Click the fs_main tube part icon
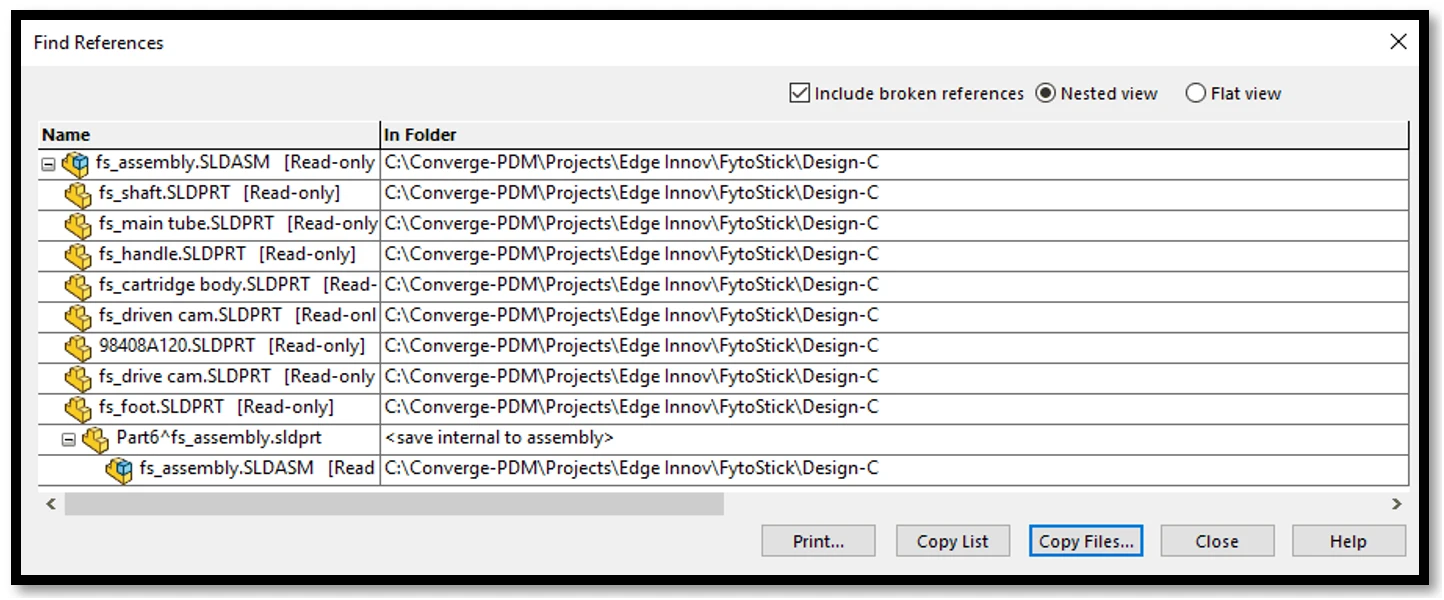This screenshot has width=1444, height=600. pos(78,225)
